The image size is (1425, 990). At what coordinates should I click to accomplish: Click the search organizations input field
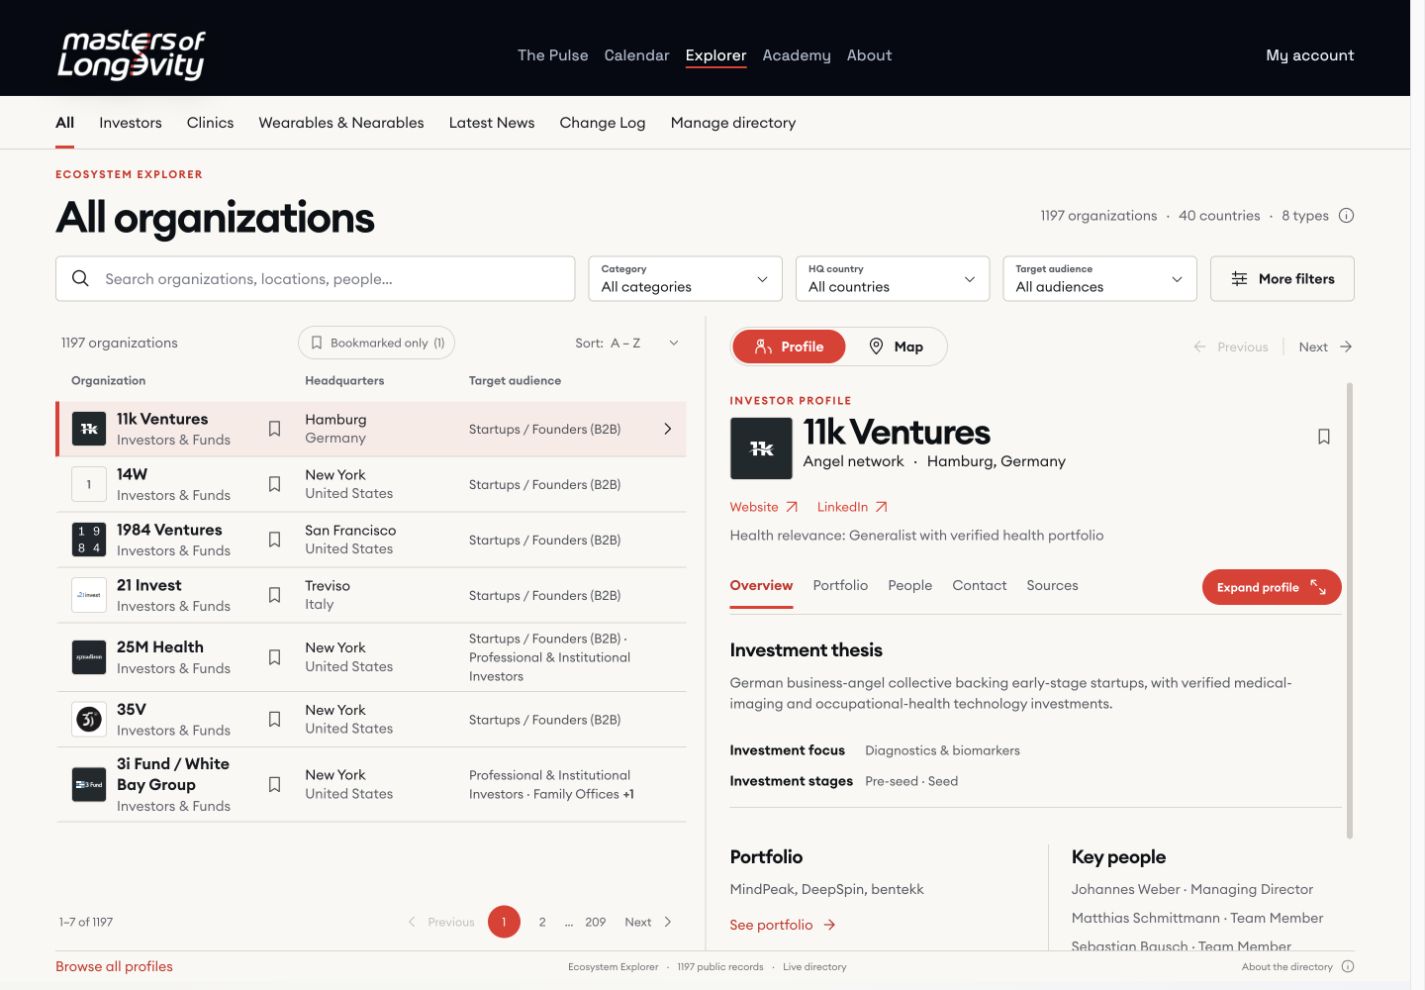(315, 279)
